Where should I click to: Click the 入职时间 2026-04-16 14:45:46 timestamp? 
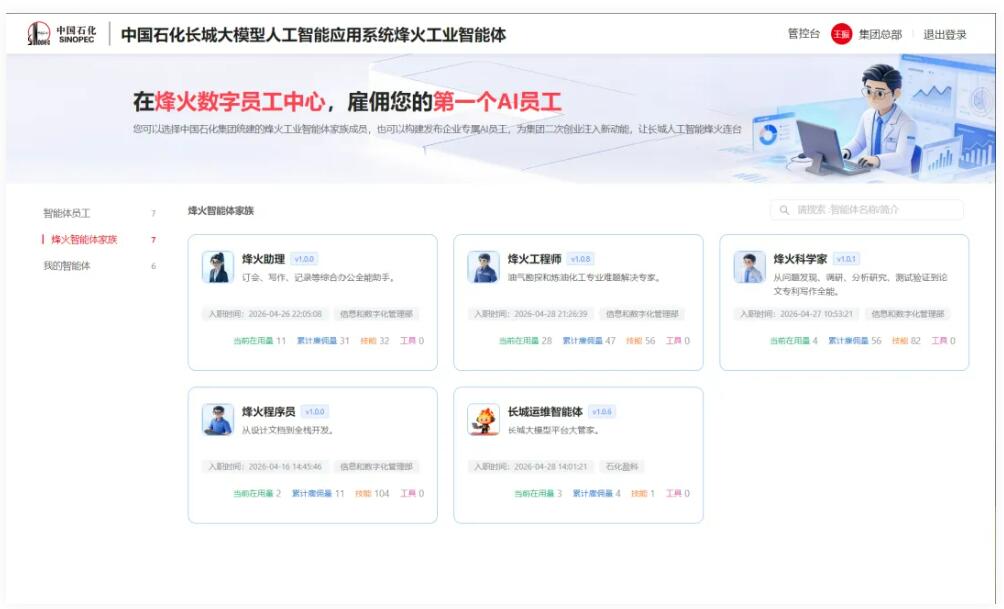[x=265, y=466]
